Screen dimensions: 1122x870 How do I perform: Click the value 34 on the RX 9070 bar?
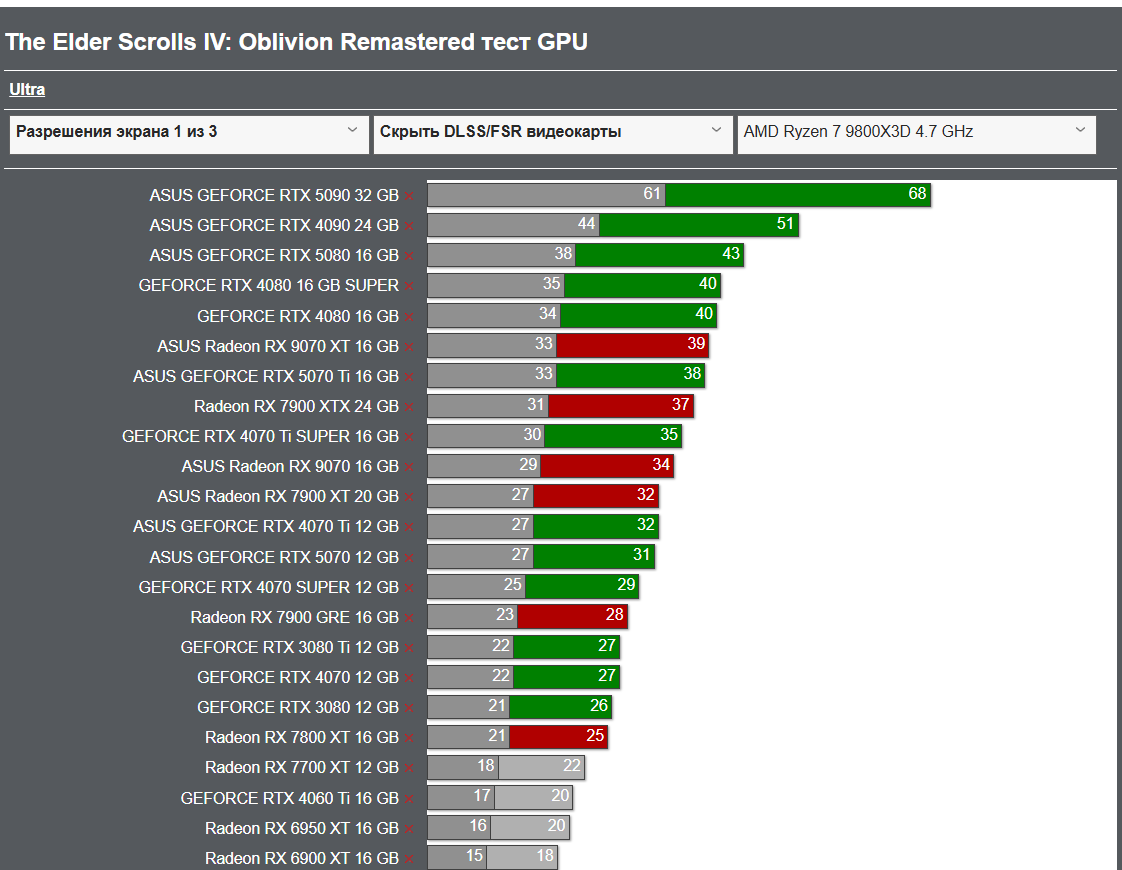(661, 464)
